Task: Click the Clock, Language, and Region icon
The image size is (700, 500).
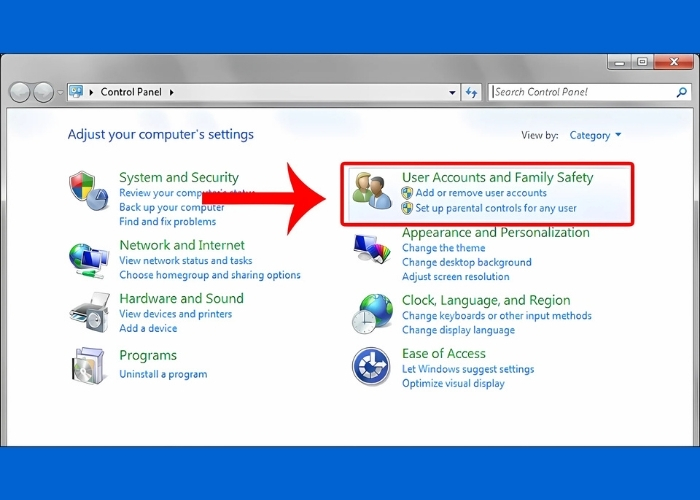Action: [x=372, y=312]
